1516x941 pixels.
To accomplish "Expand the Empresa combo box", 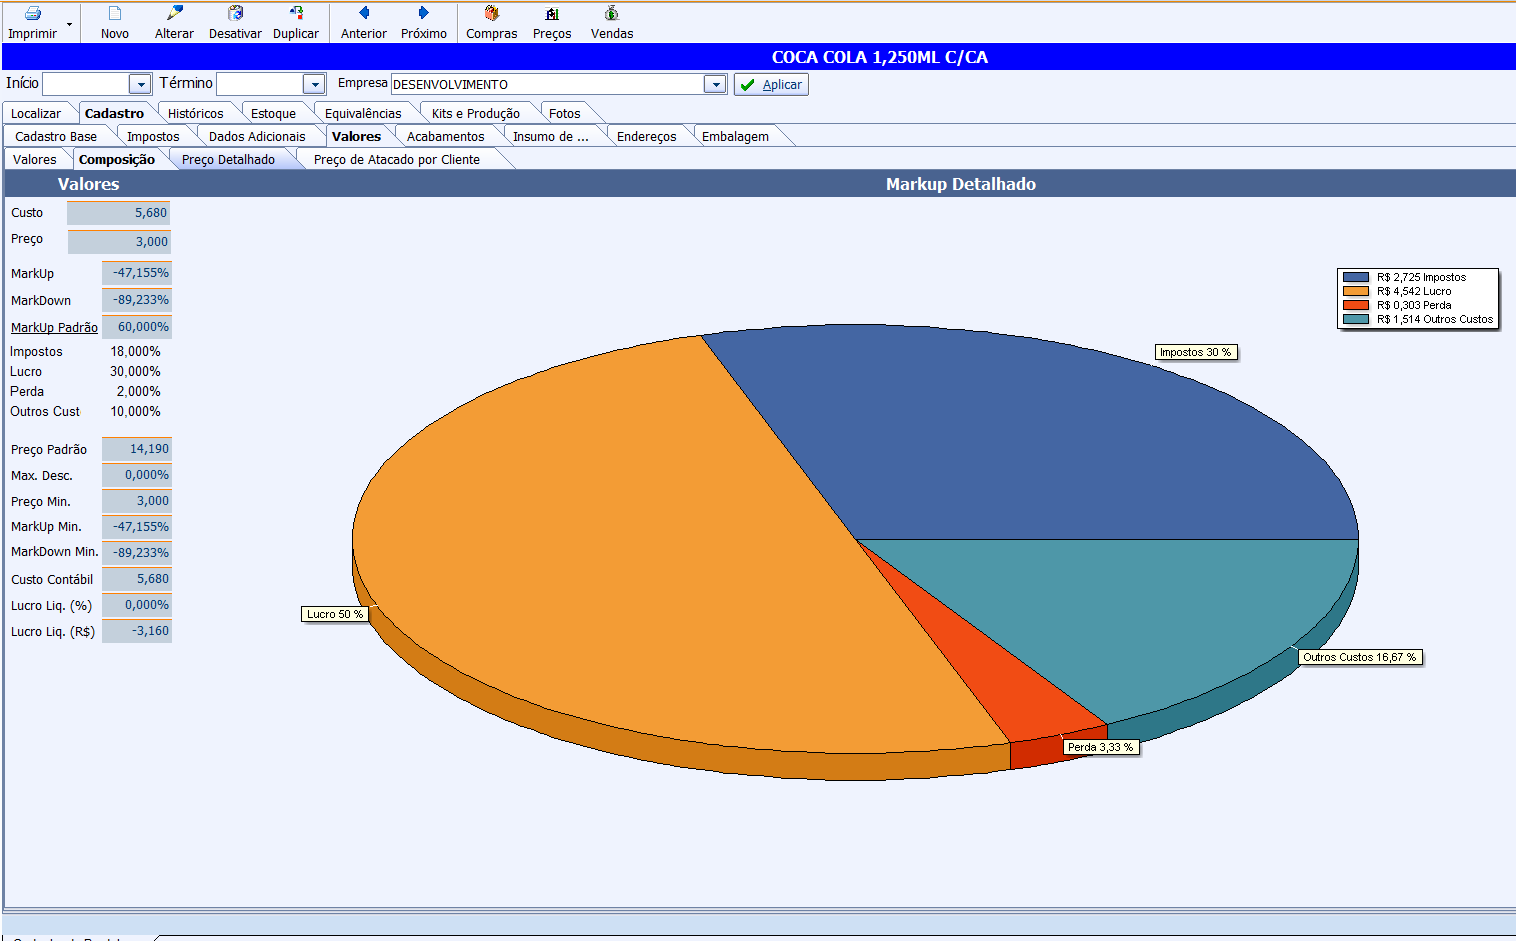I will (x=715, y=85).
